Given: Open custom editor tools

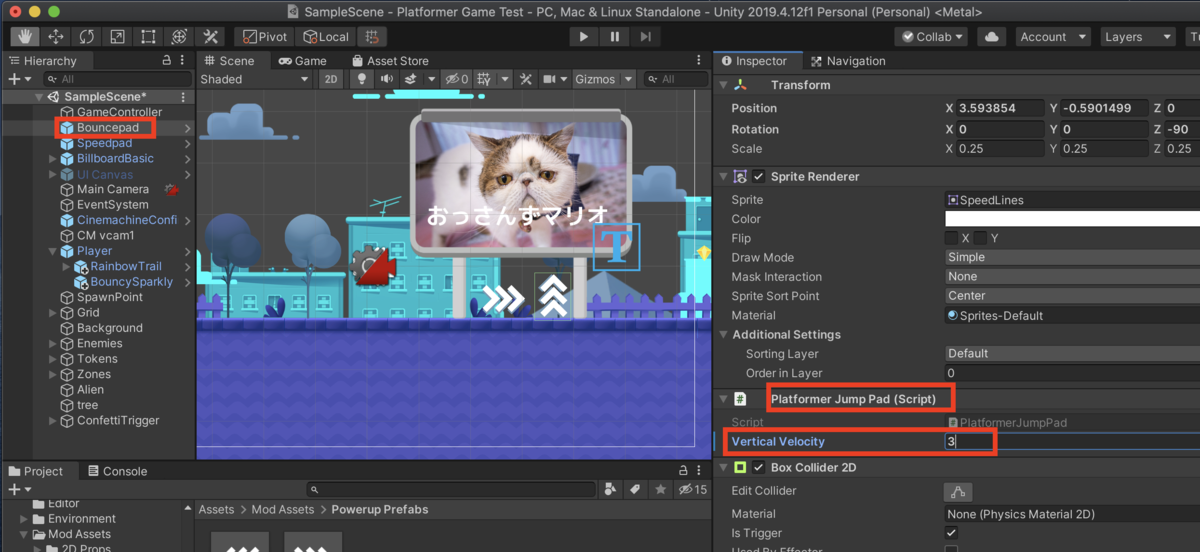Looking at the screenshot, I should pyautogui.click(x=211, y=37).
